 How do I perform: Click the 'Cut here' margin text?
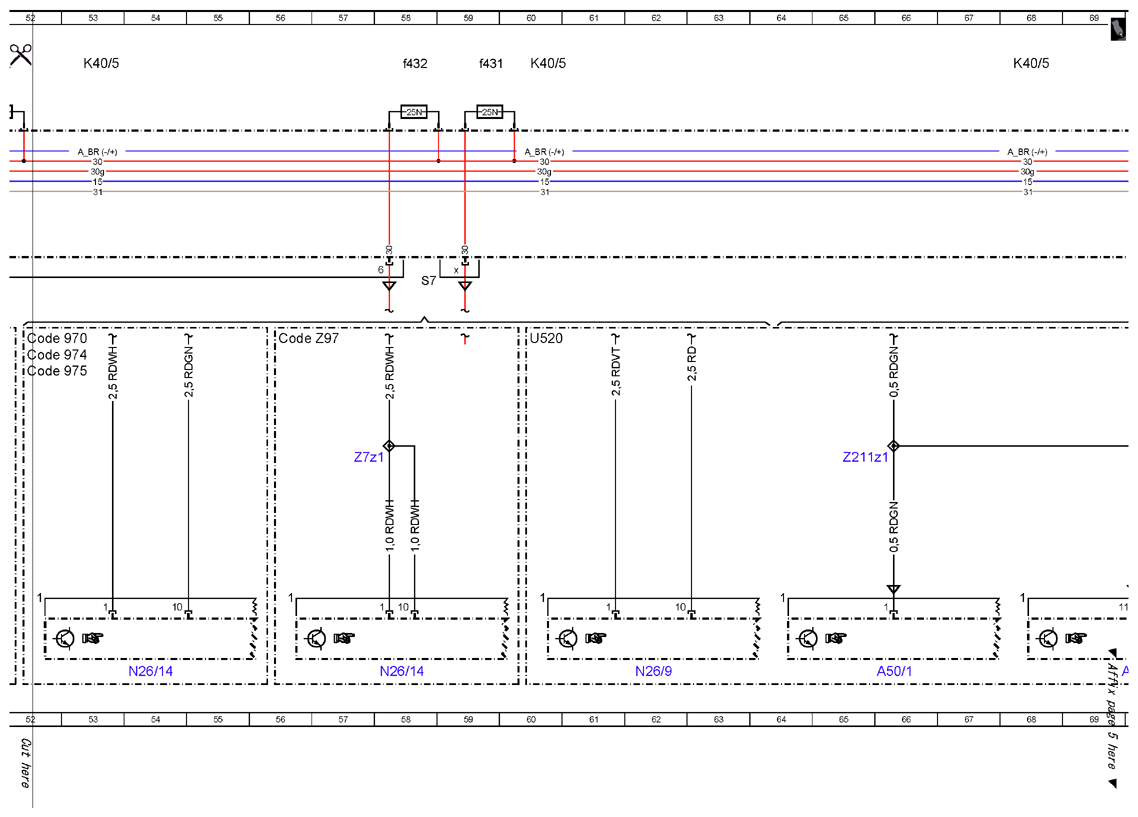(25, 763)
